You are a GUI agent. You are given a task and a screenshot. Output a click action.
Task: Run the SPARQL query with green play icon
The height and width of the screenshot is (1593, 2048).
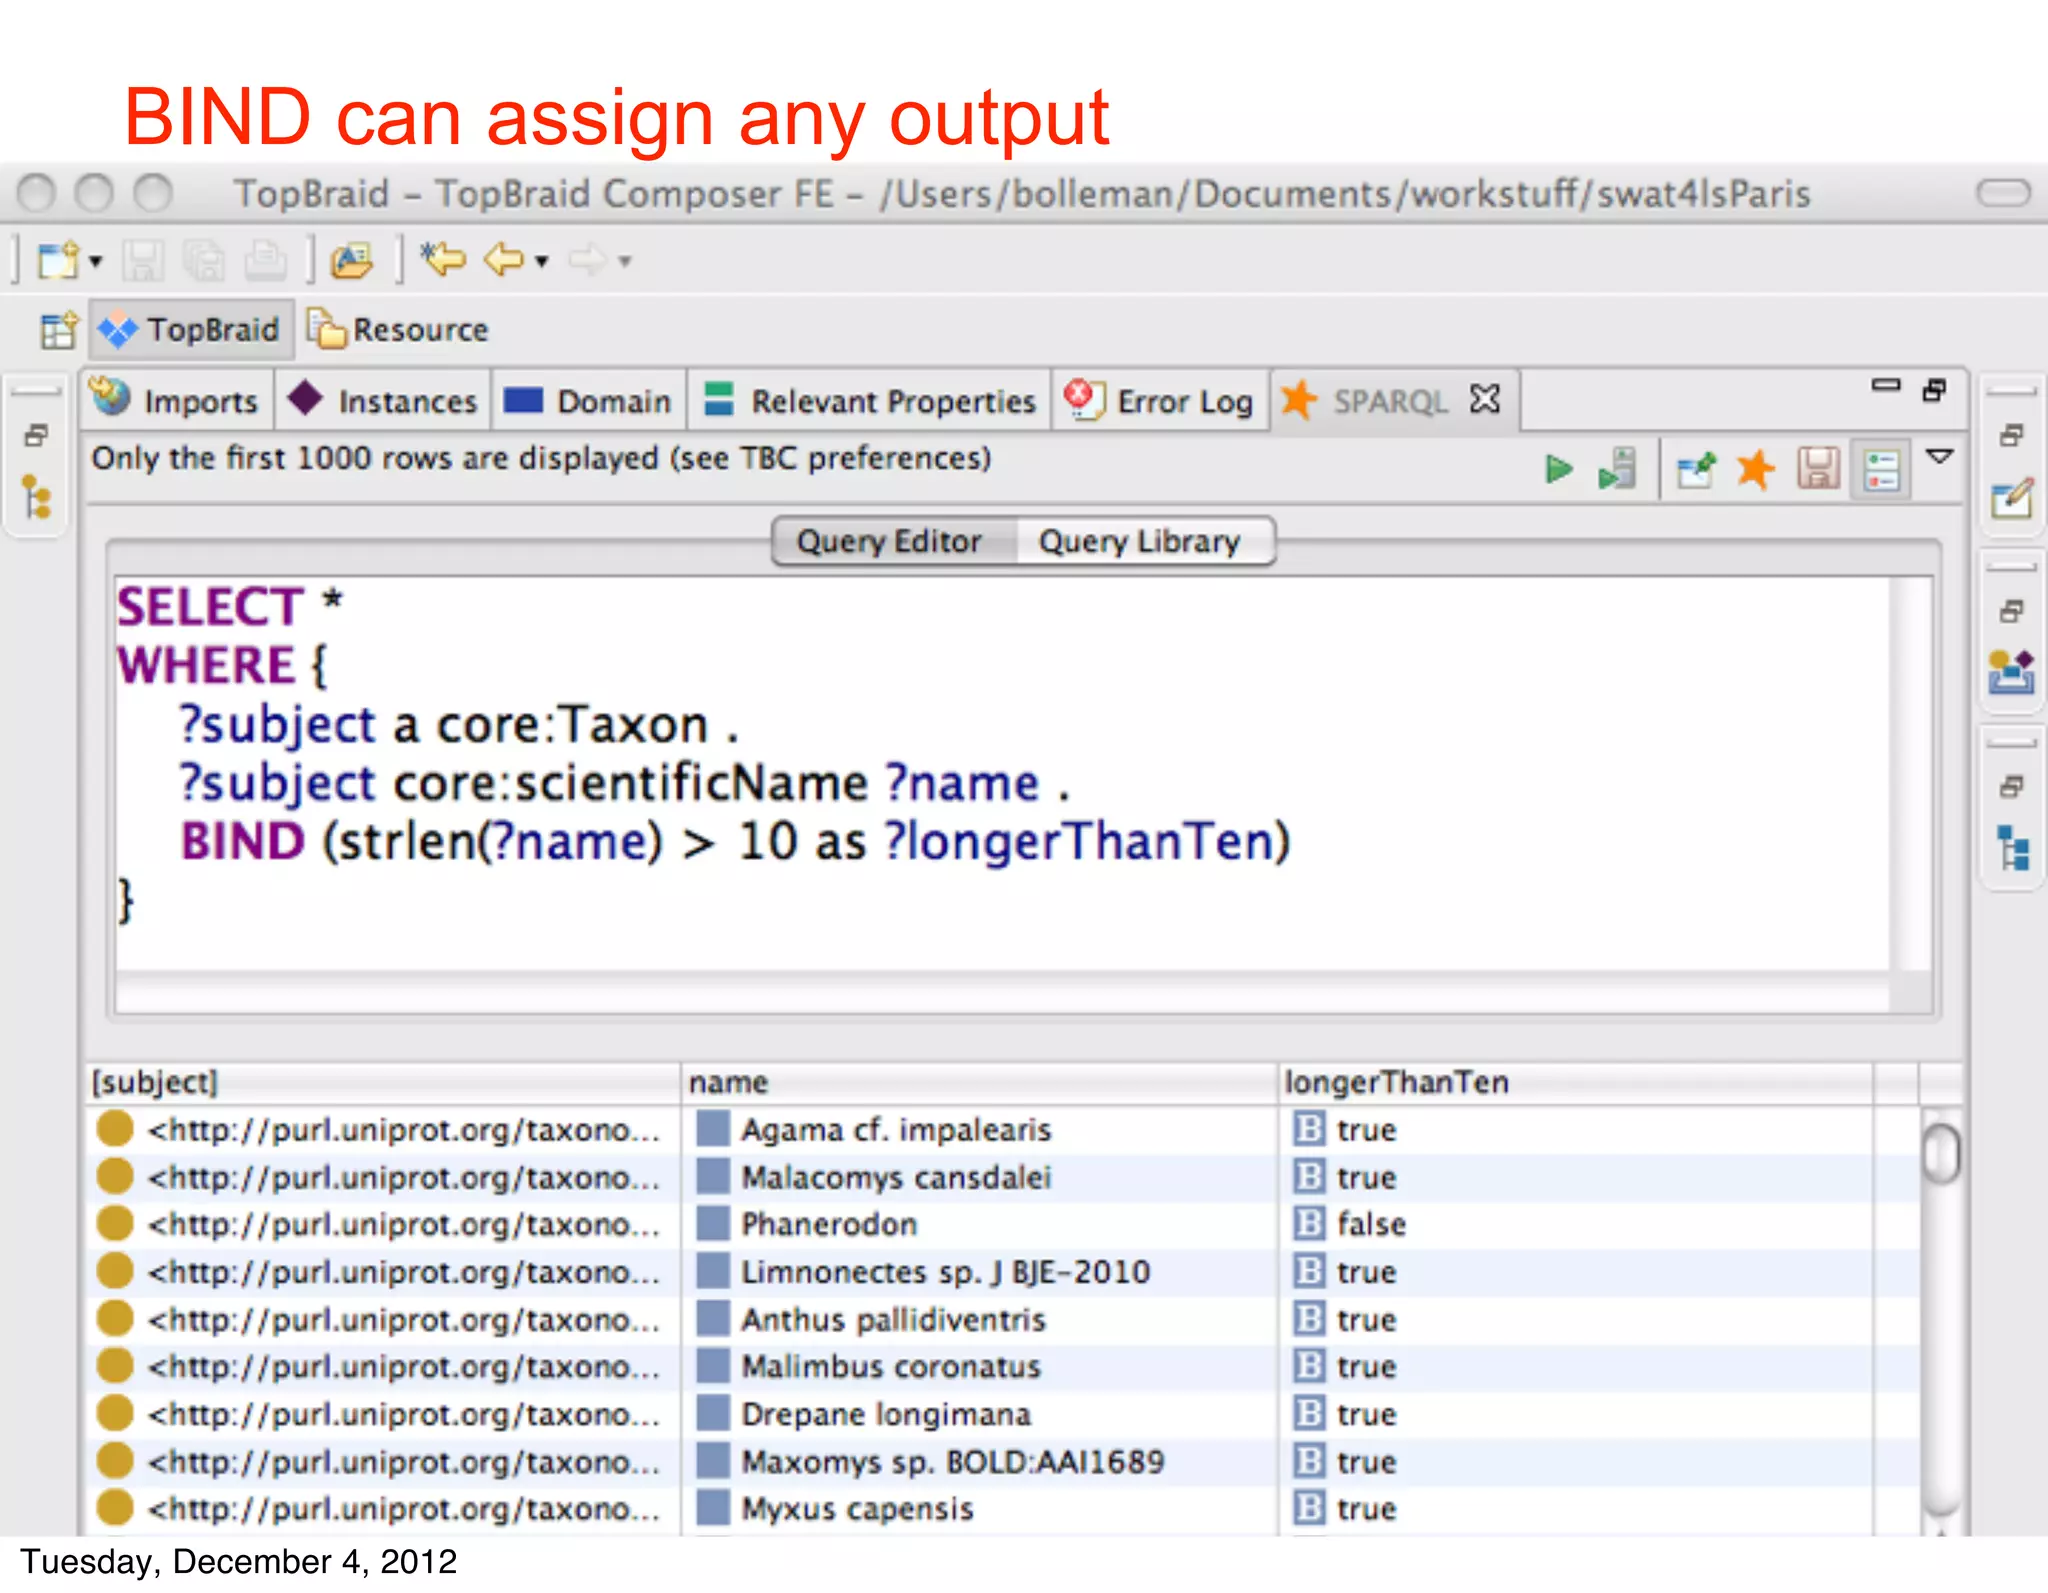pos(1558,469)
